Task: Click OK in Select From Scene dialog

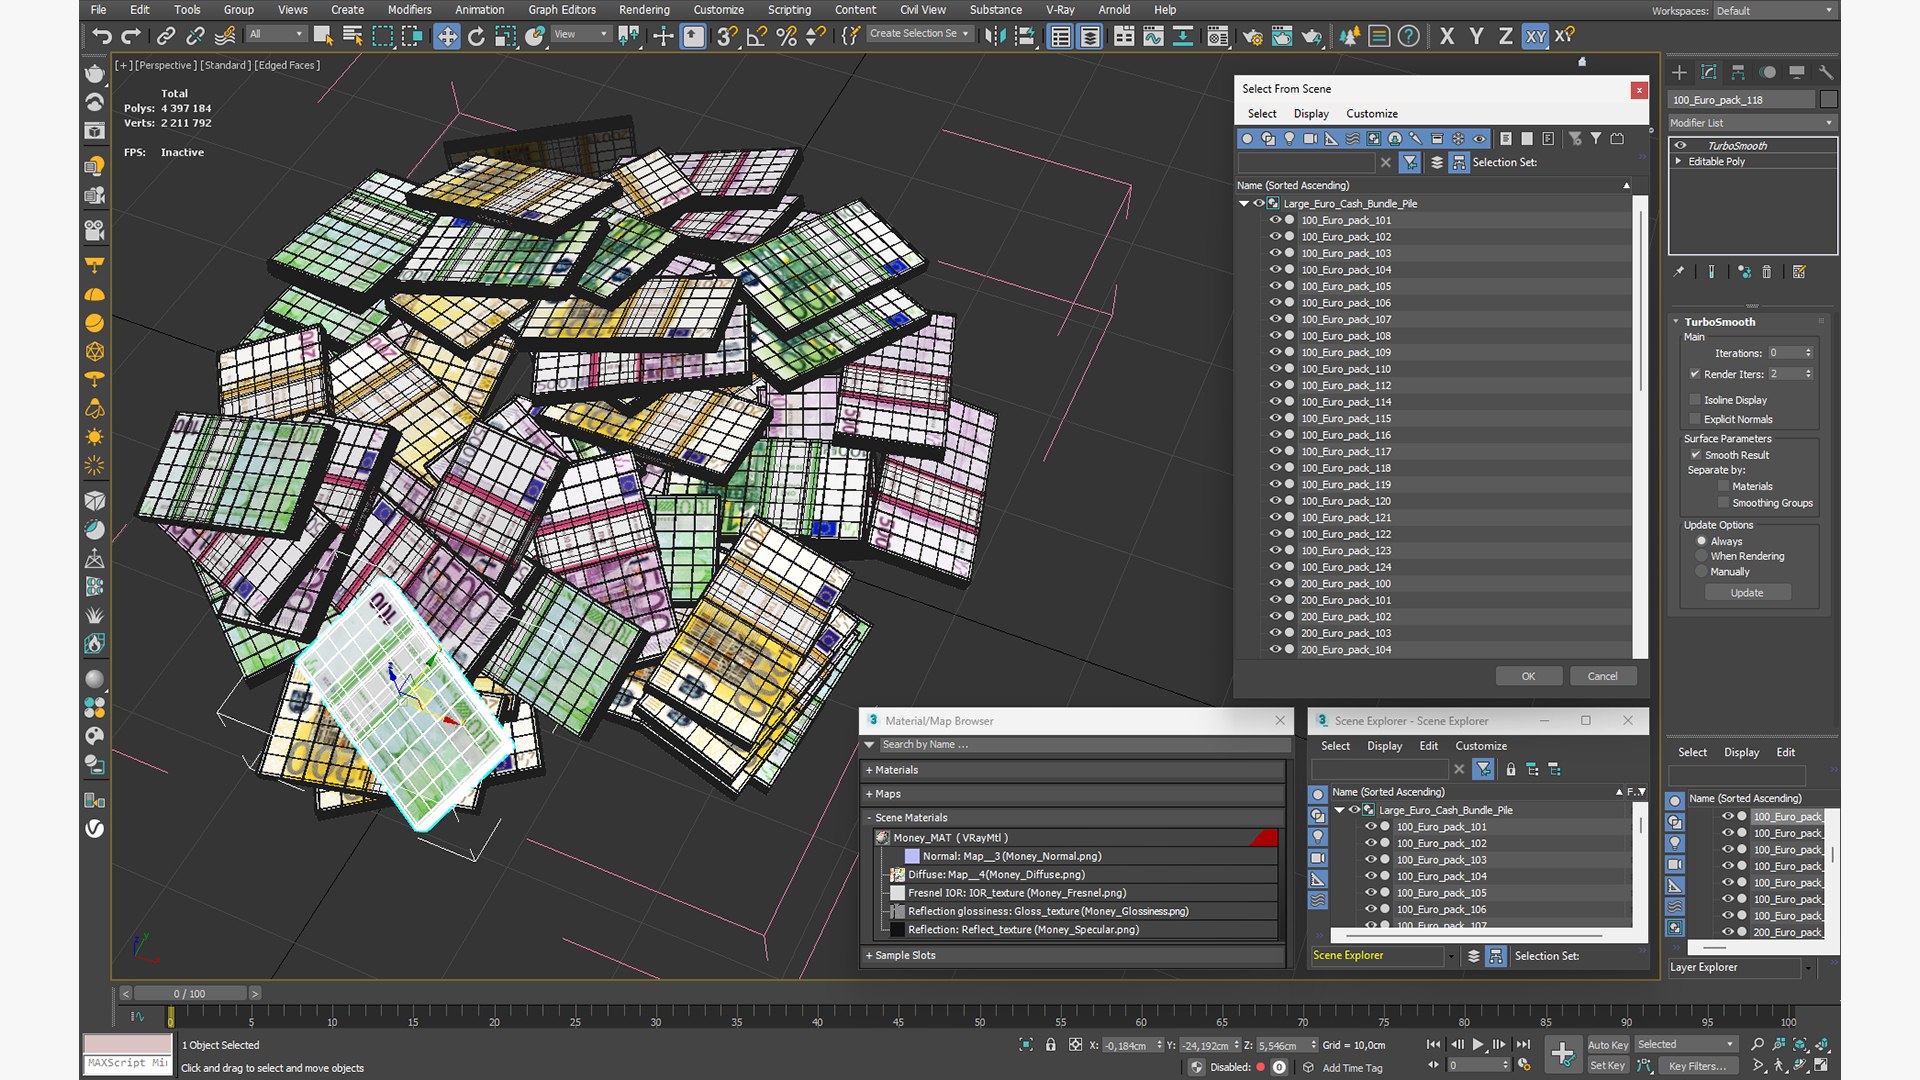Action: [1528, 676]
